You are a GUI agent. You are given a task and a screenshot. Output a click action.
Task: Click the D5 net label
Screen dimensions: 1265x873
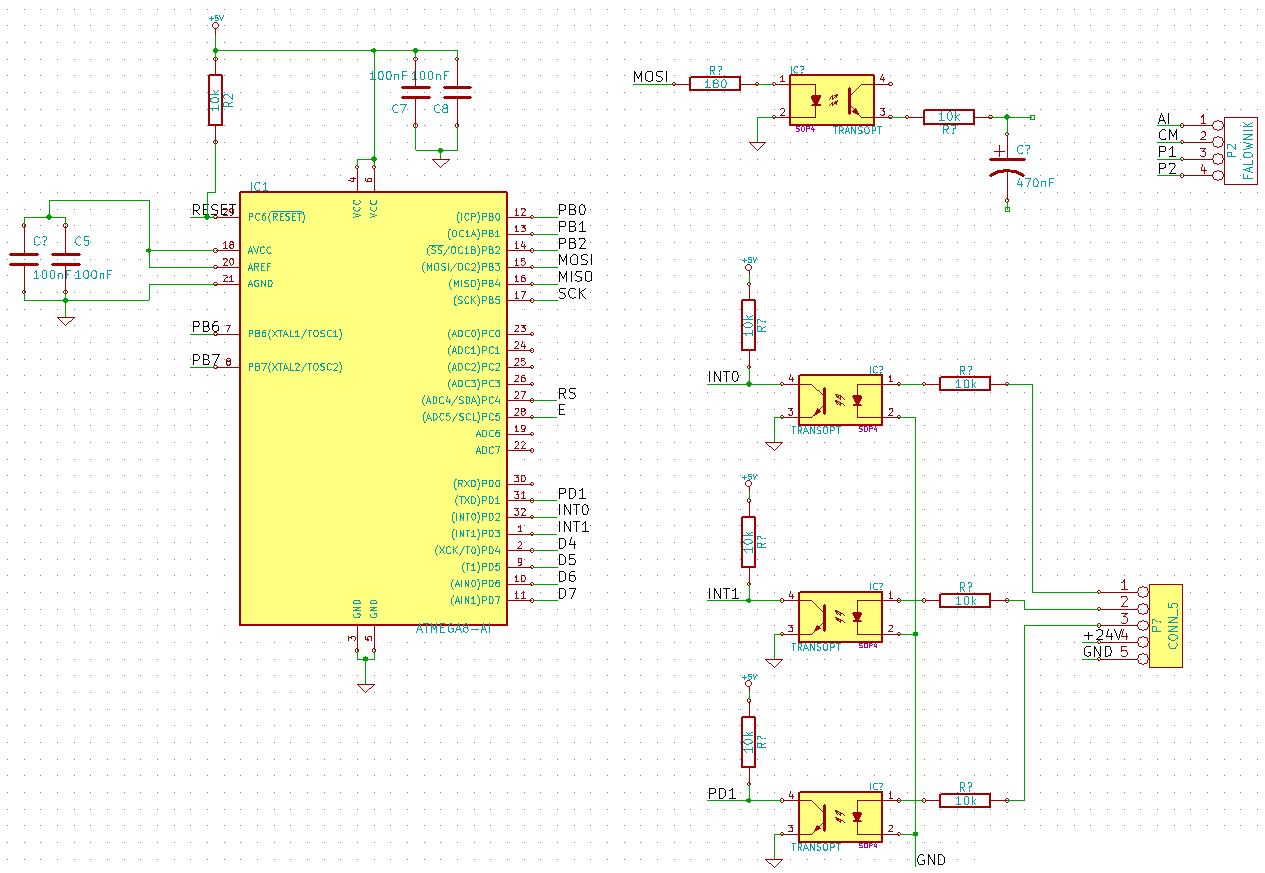tap(567, 560)
